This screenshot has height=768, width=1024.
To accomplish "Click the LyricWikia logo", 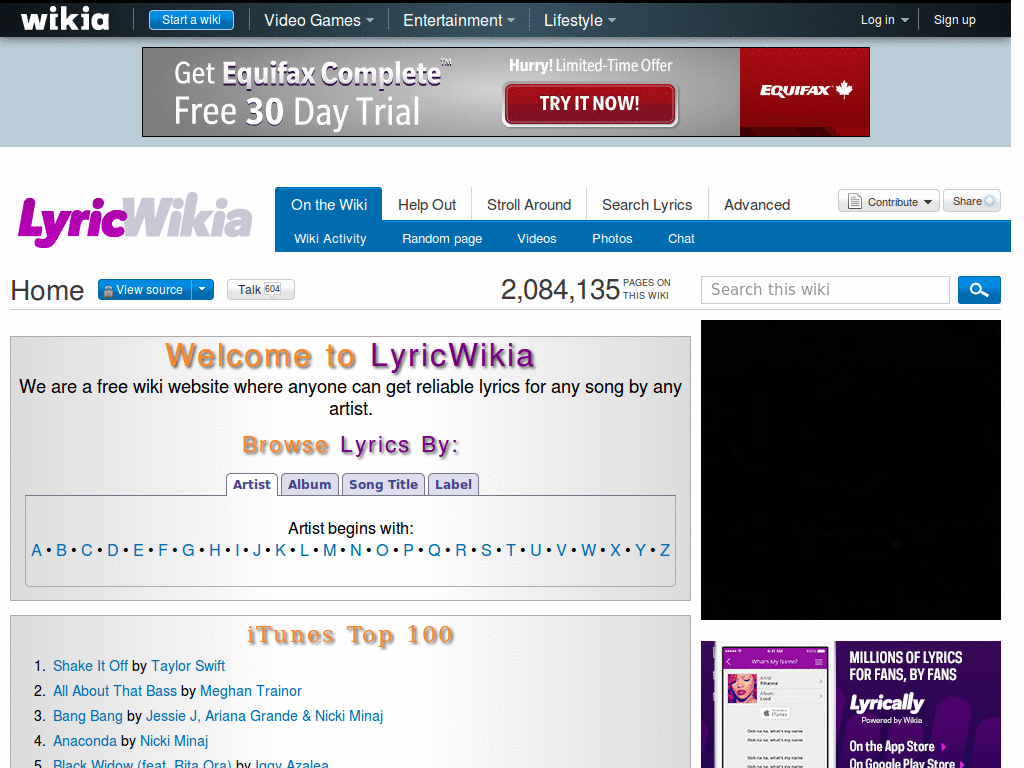I will pyautogui.click(x=135, y=221).
